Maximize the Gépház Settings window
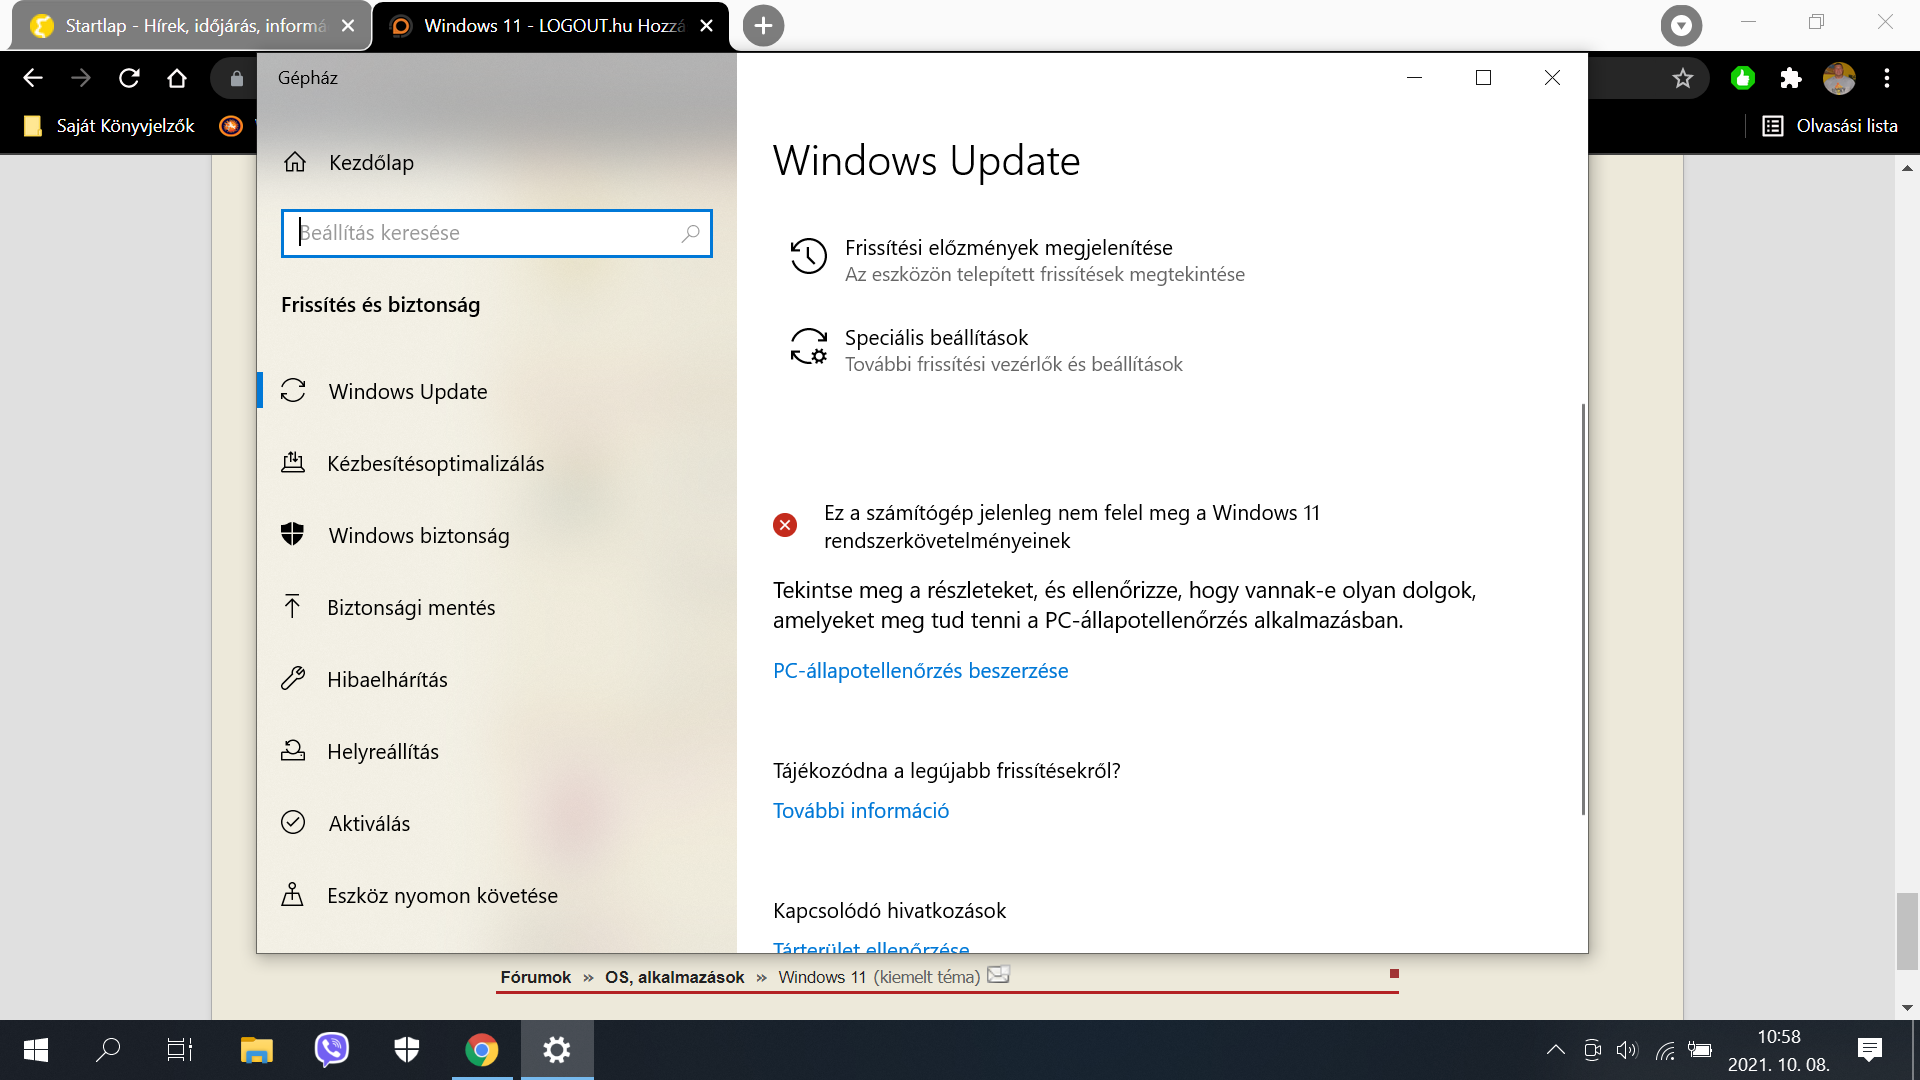 pyautogui.click(x=1483, y=78)
